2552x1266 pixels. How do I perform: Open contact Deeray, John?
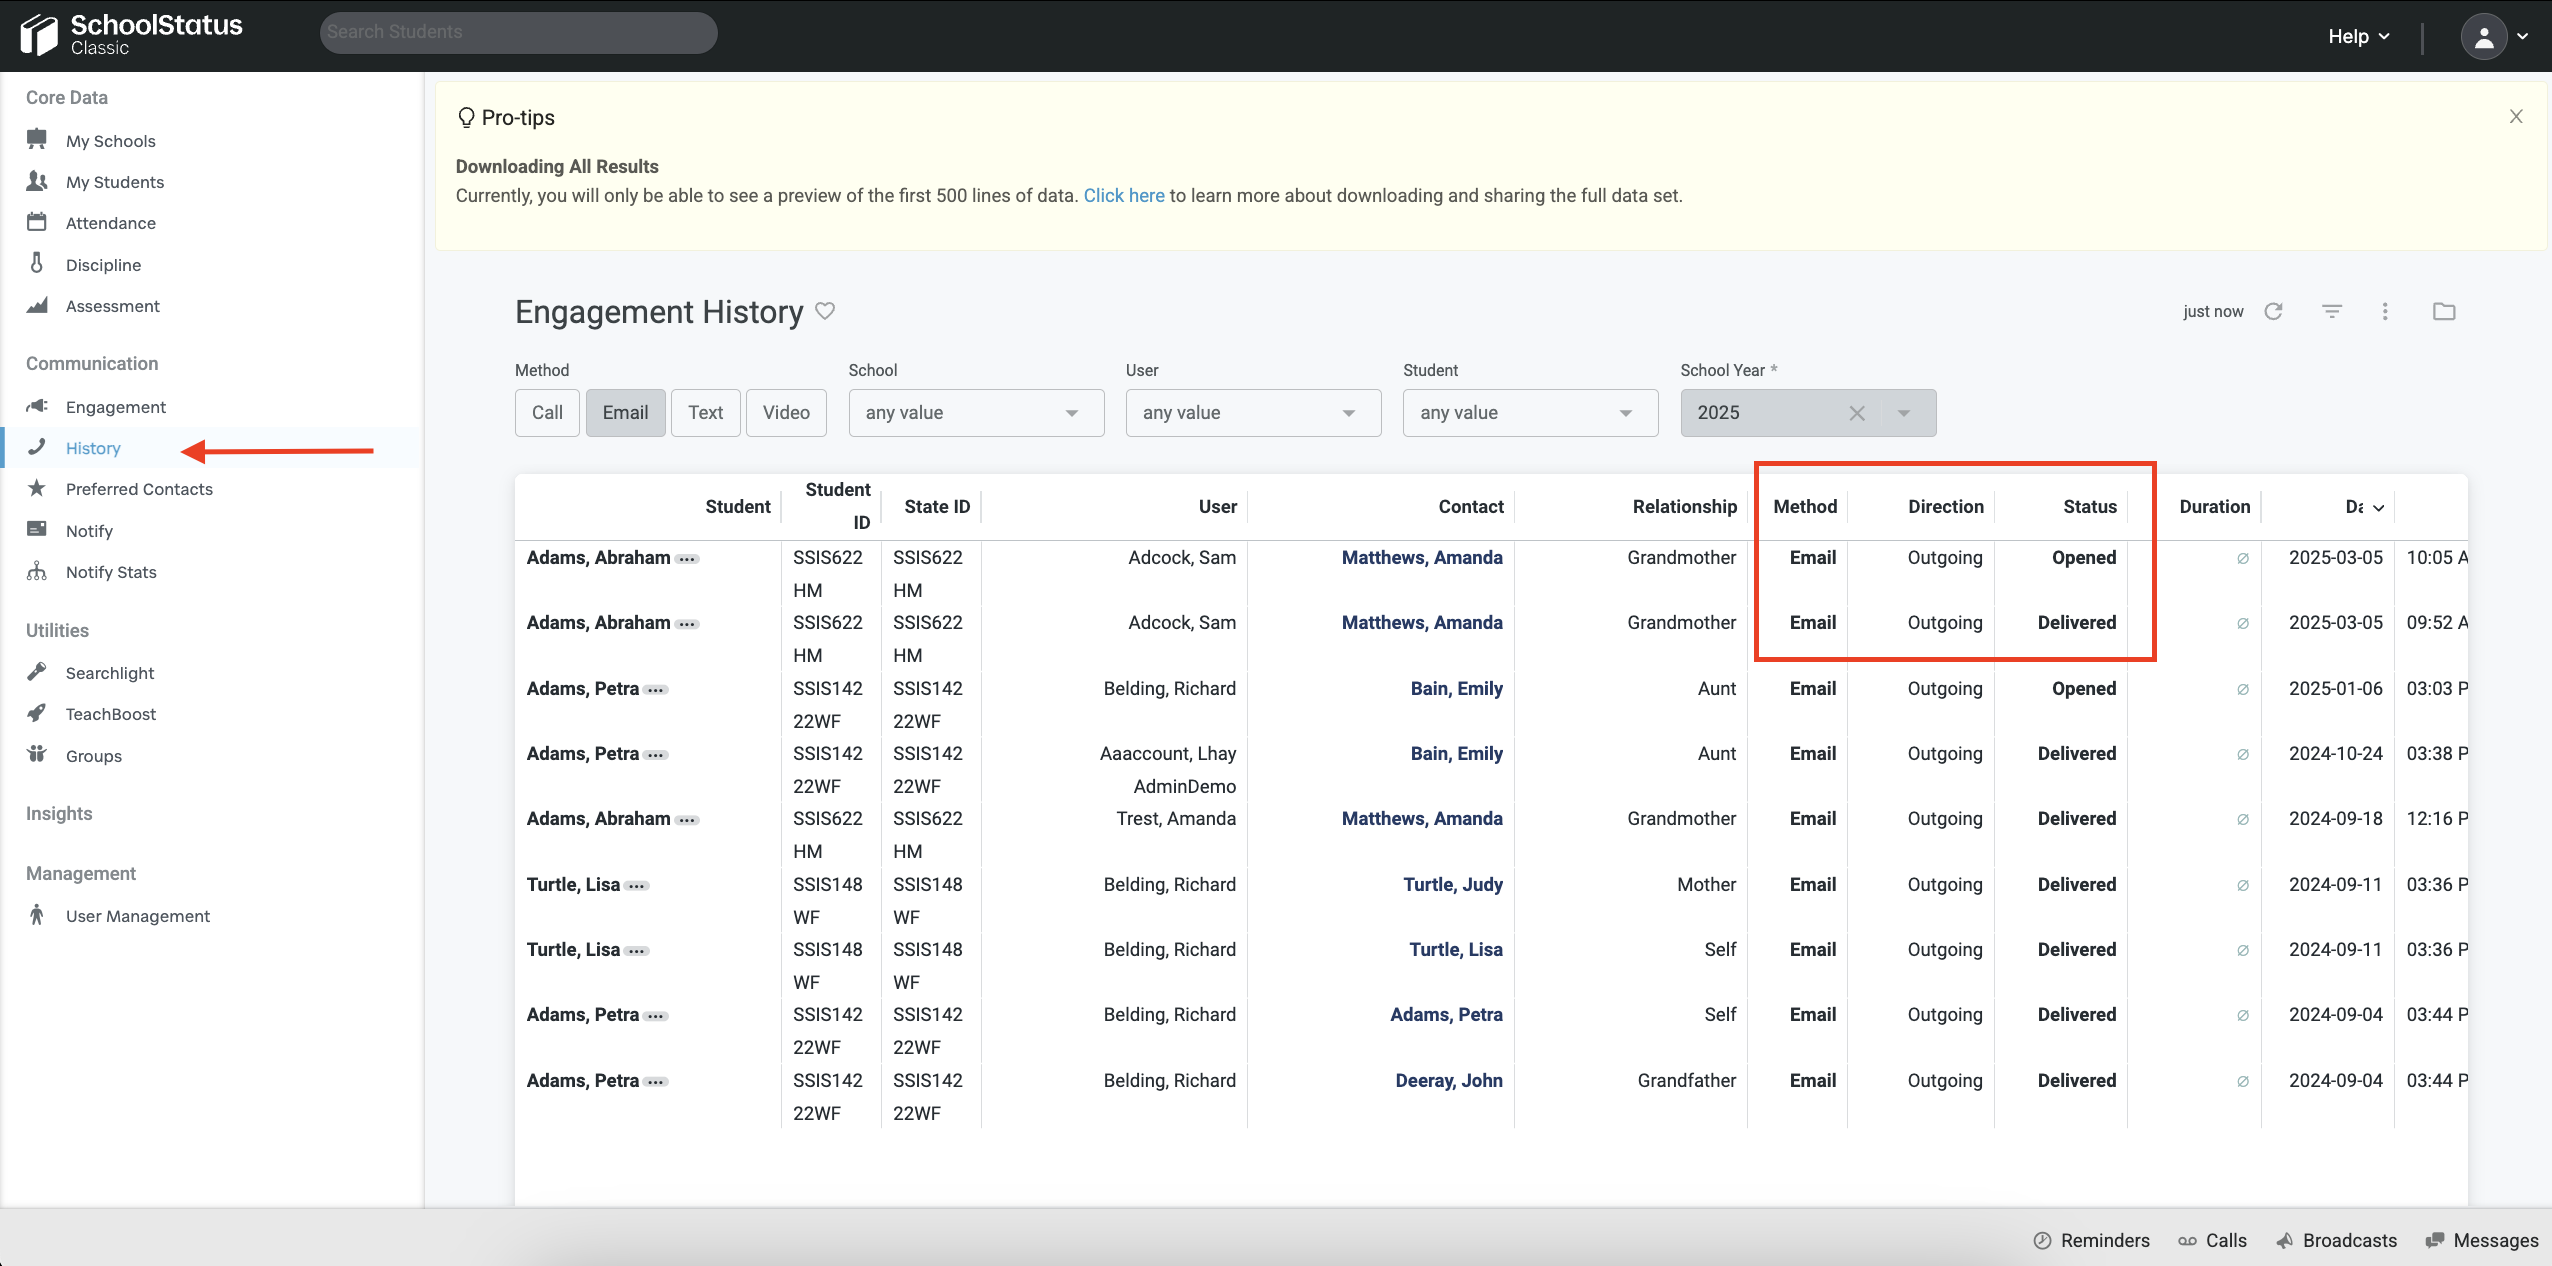point(1449,1080)
